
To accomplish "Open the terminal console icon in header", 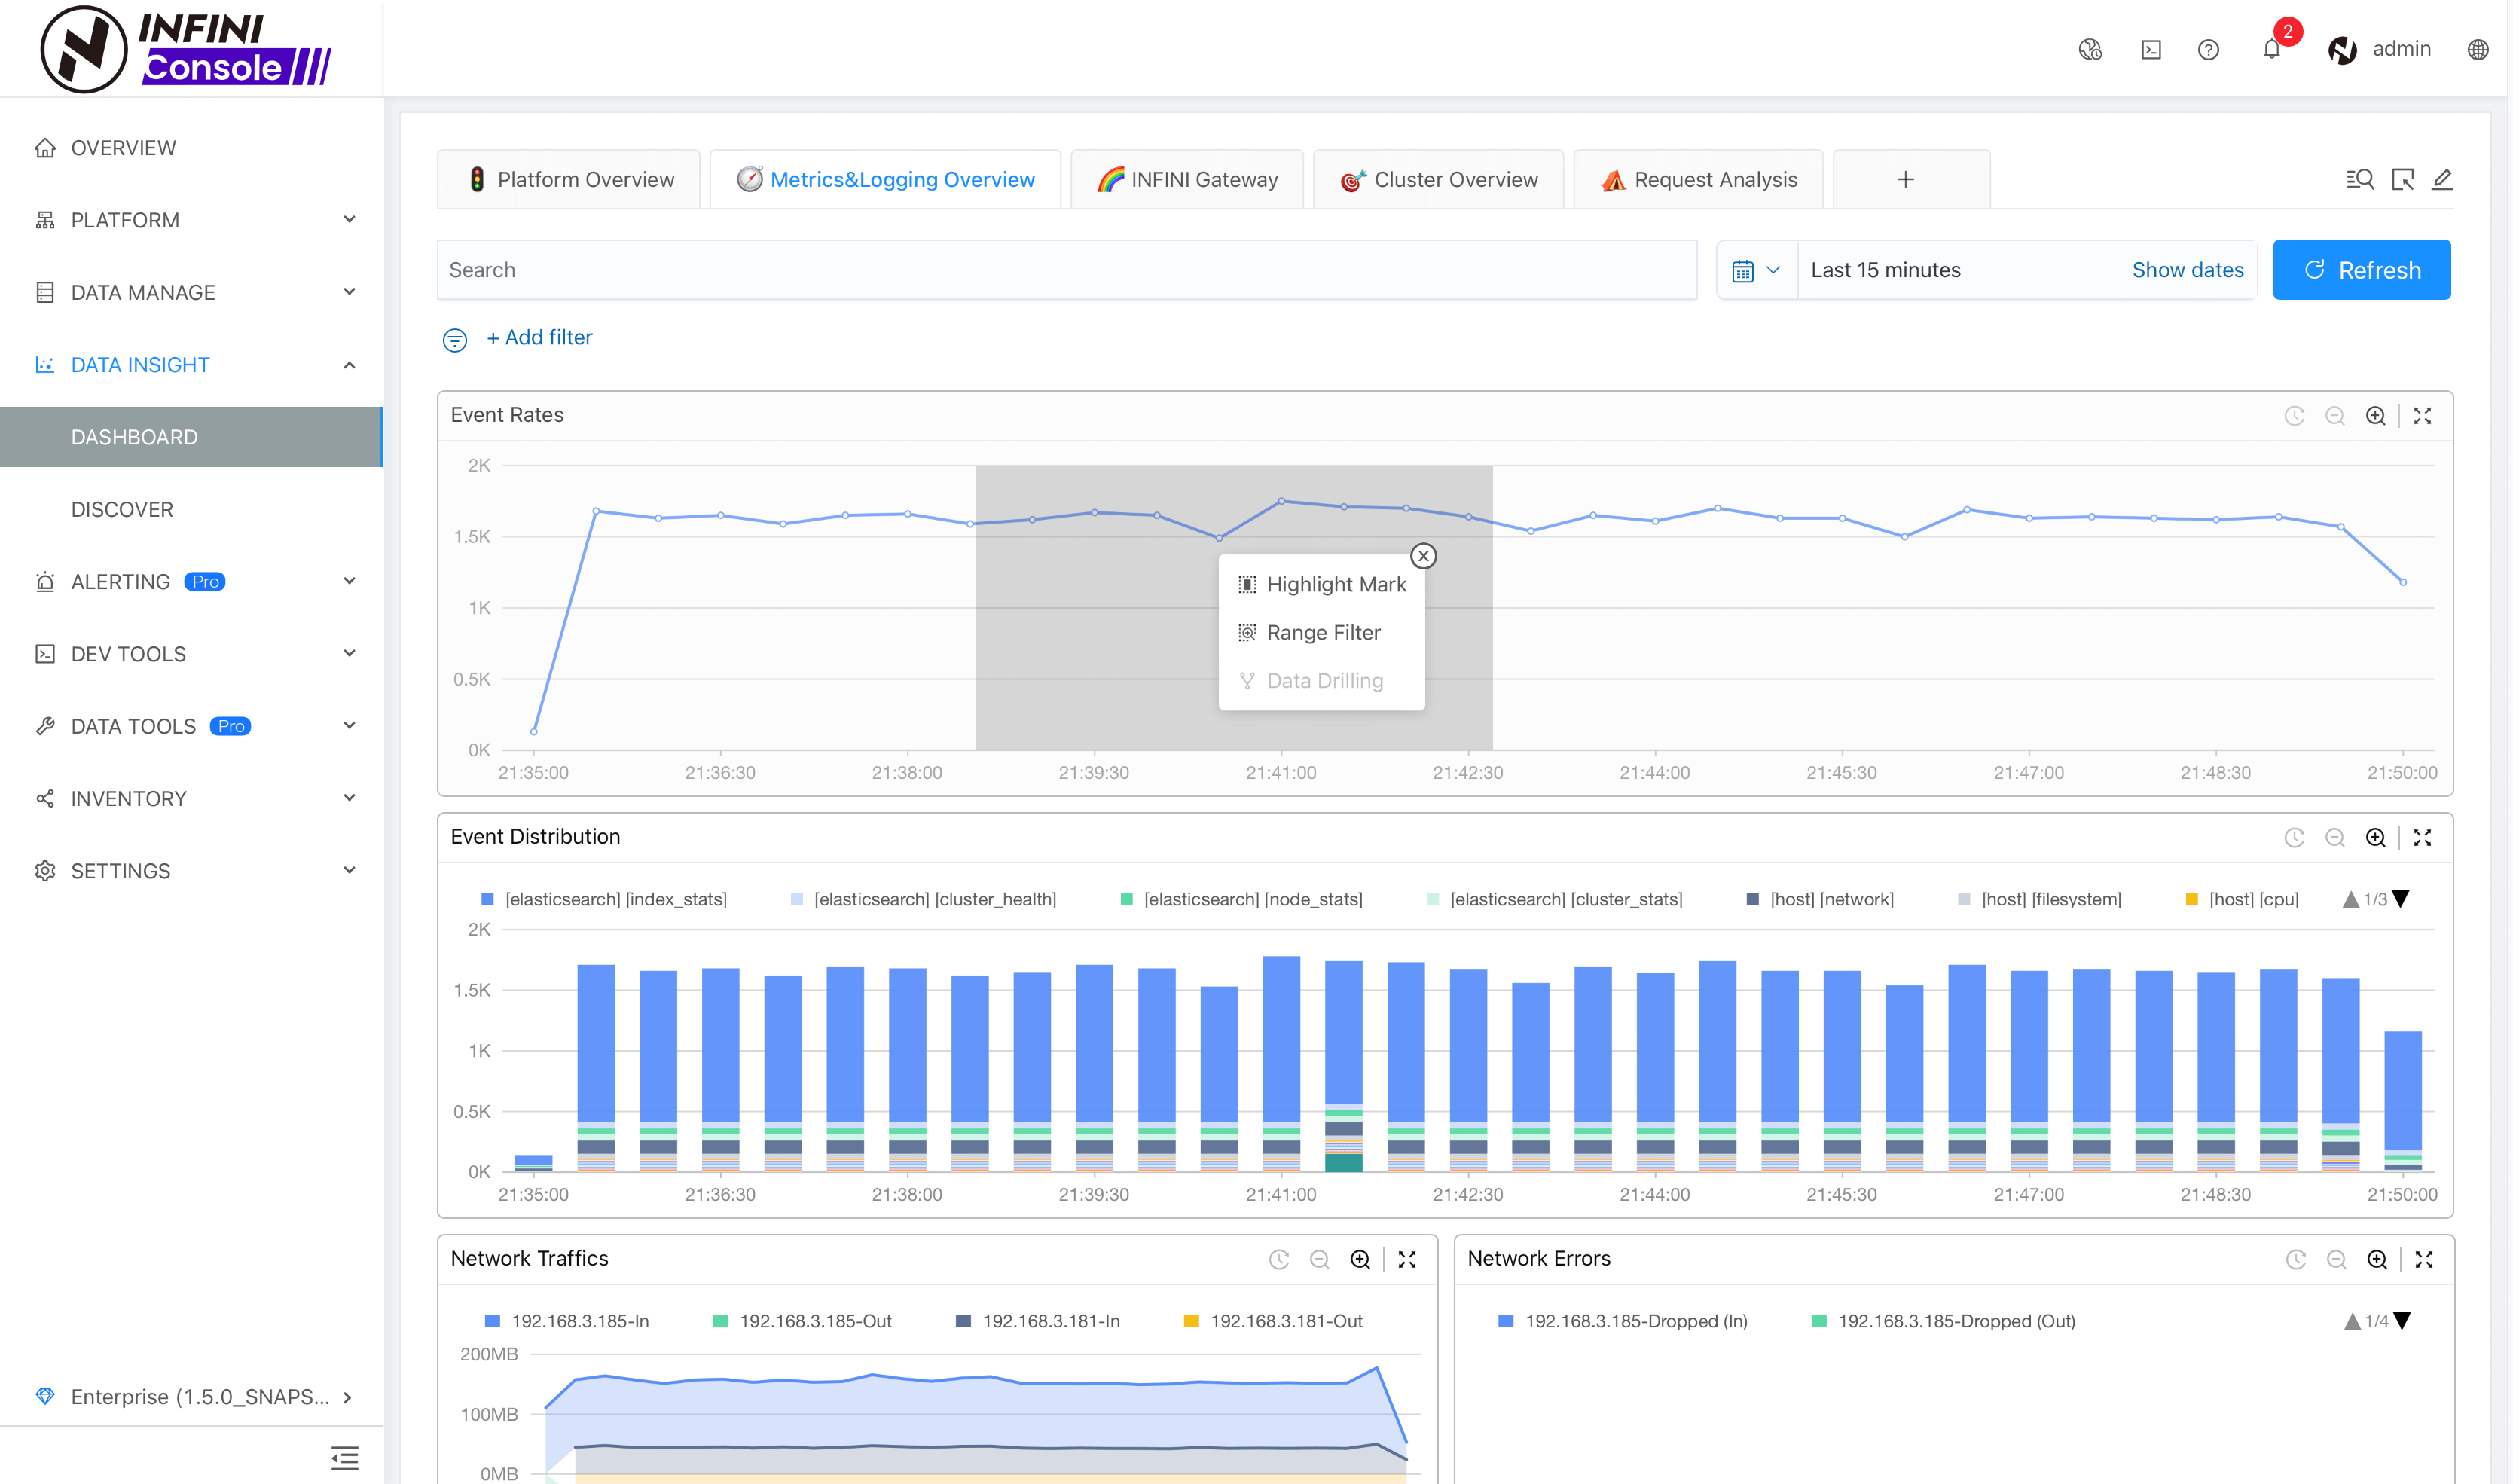I will [2151, 49].
